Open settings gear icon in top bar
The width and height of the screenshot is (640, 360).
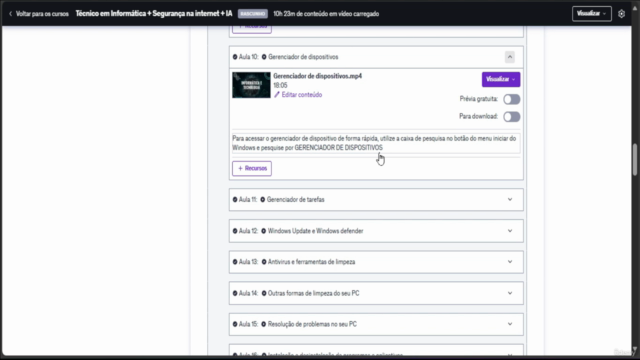pyautogui.click(x=621, y=14)
